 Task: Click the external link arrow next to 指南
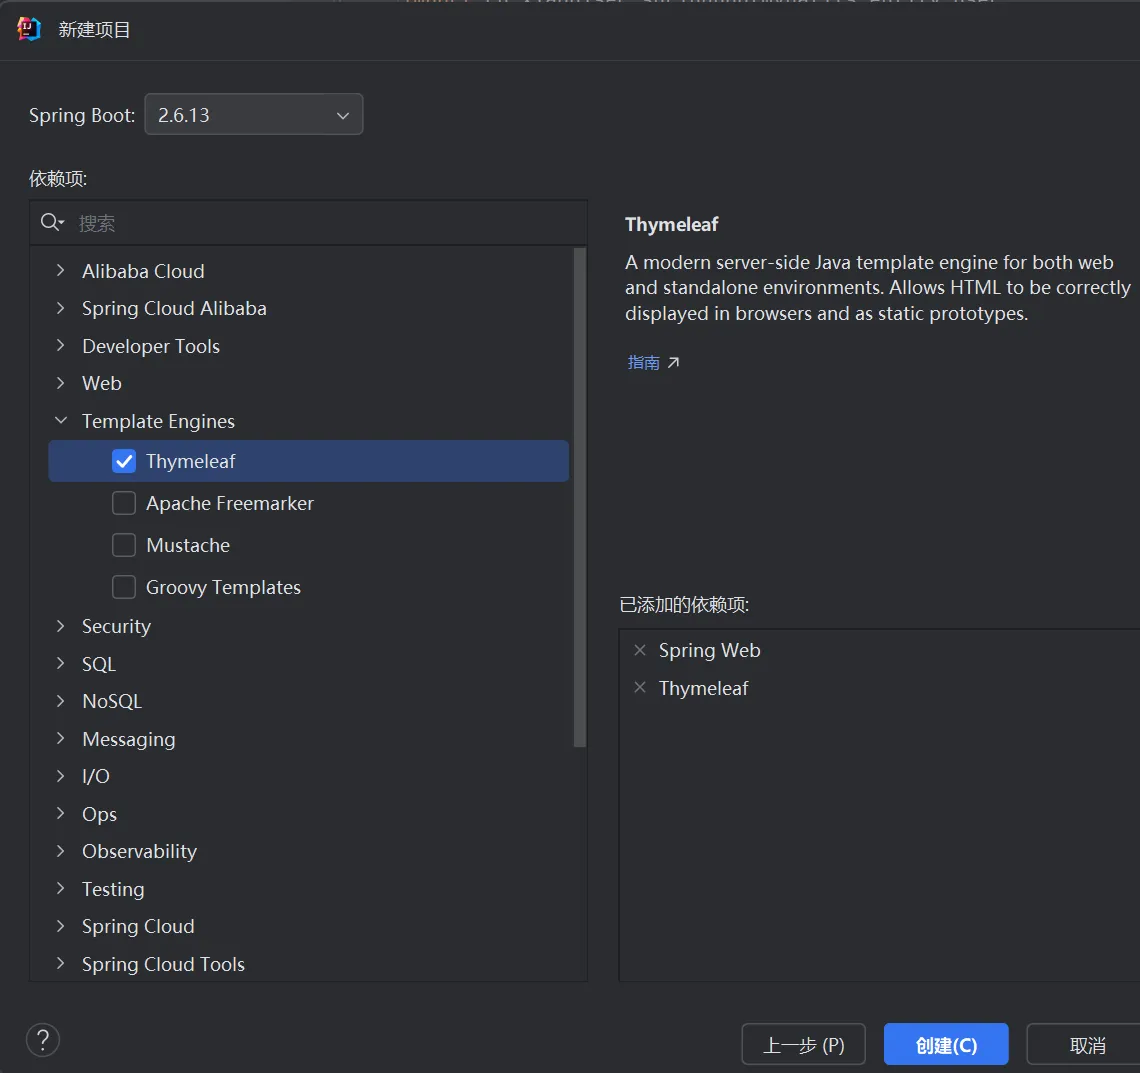(x=673, y=363)
